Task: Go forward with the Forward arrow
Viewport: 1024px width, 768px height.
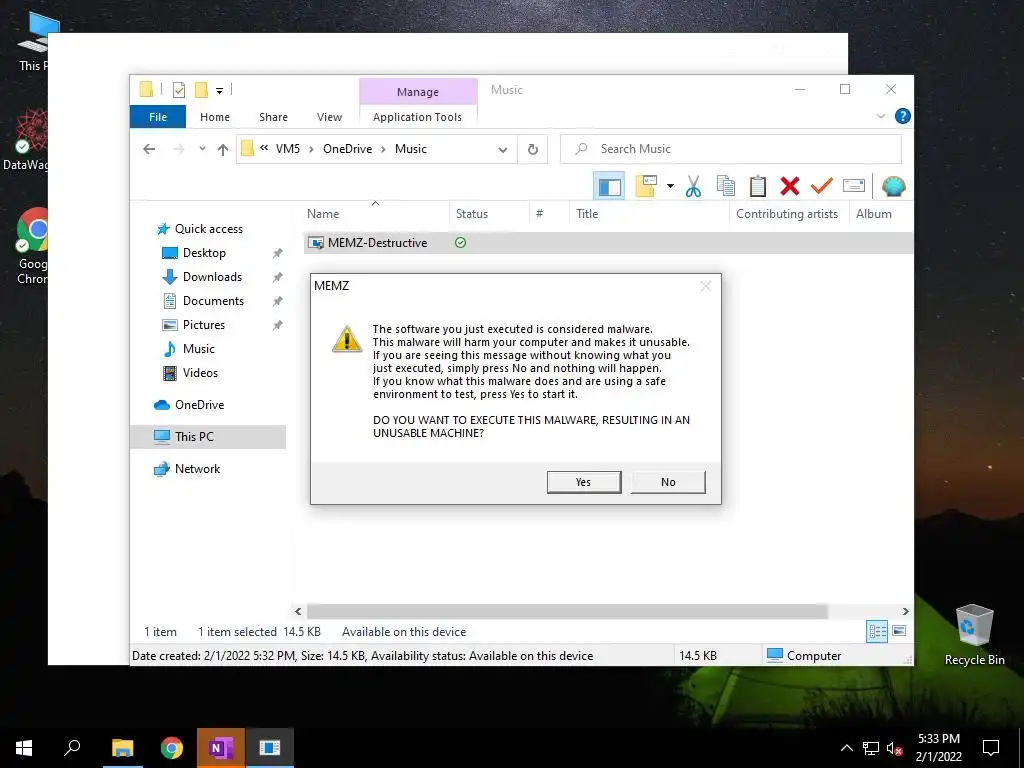Action: click(179, 150)
